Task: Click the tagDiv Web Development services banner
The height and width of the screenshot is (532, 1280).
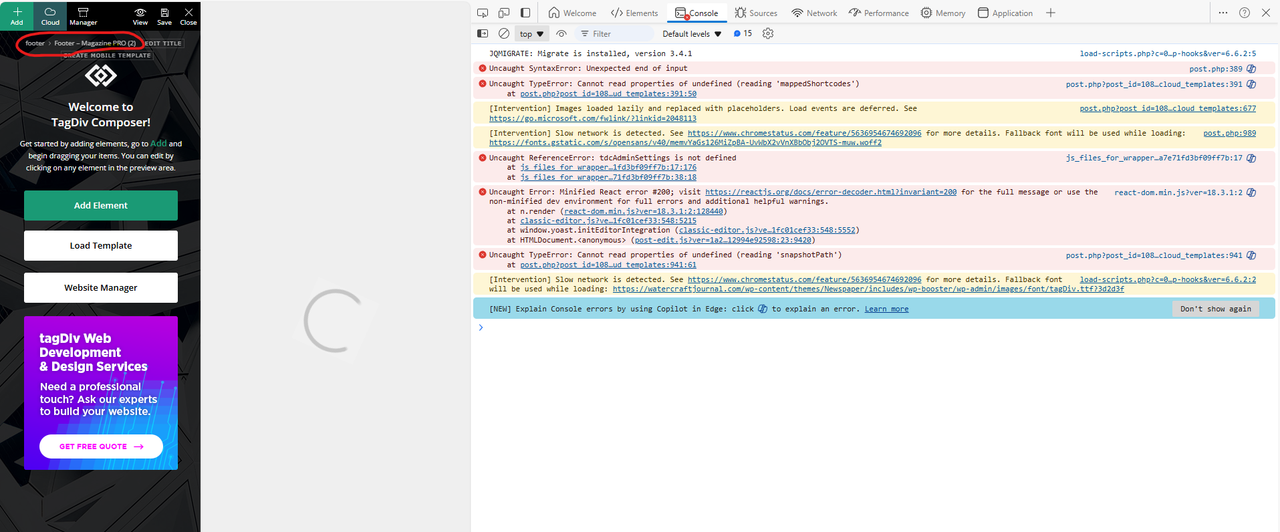Action: click(101, 392)
